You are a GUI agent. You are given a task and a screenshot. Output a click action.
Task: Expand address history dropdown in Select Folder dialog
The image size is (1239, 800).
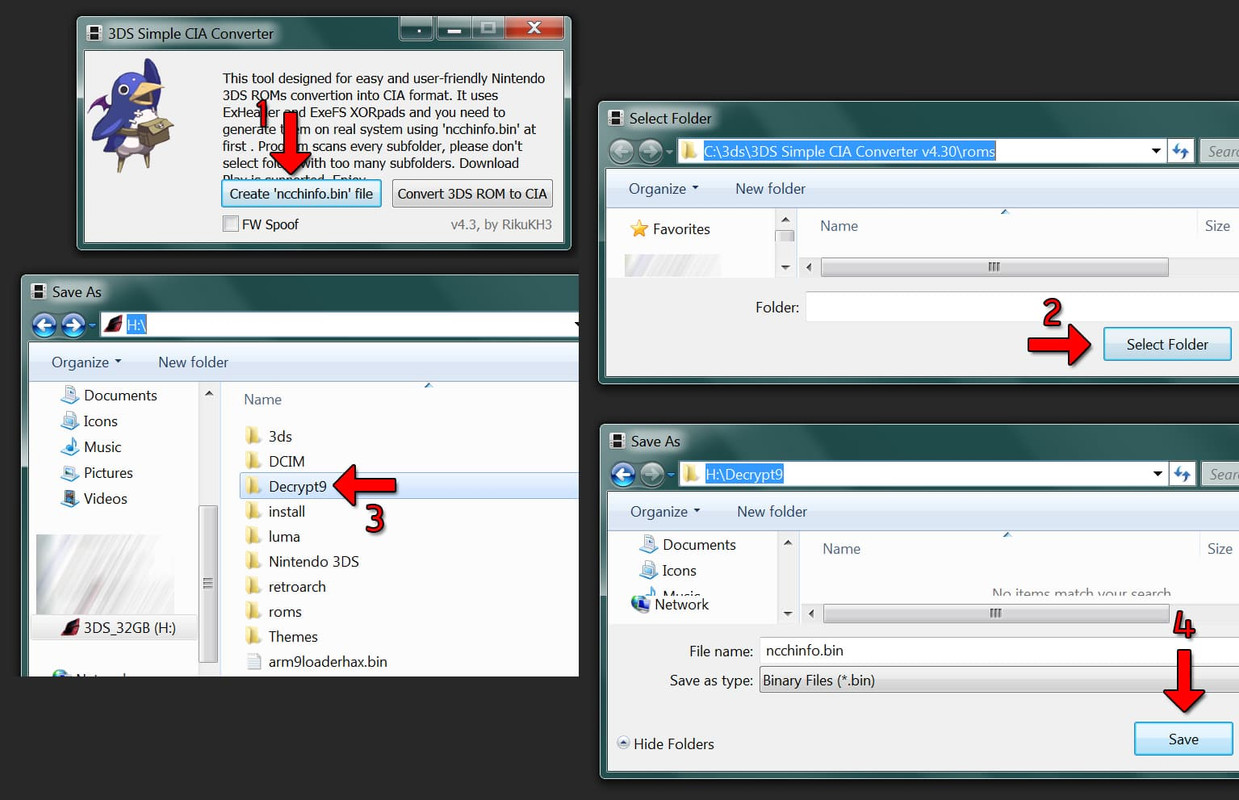[x=1157, y=151]
